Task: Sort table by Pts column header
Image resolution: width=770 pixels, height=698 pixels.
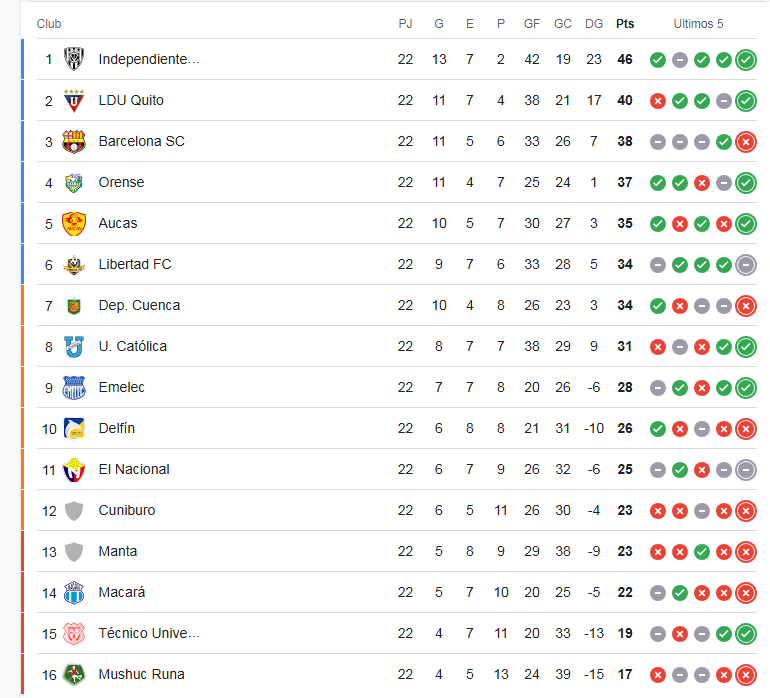Action: [625, 24]
